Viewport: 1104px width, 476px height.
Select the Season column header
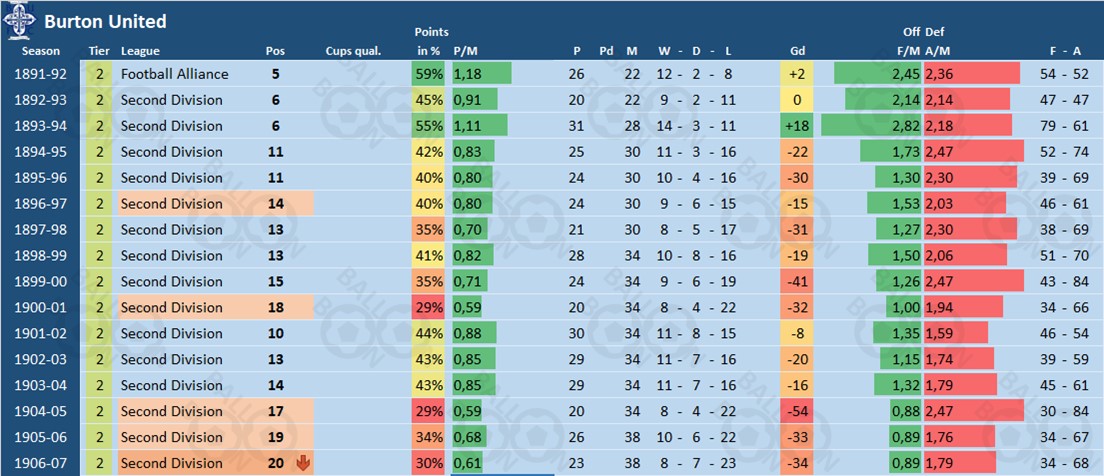41,51
